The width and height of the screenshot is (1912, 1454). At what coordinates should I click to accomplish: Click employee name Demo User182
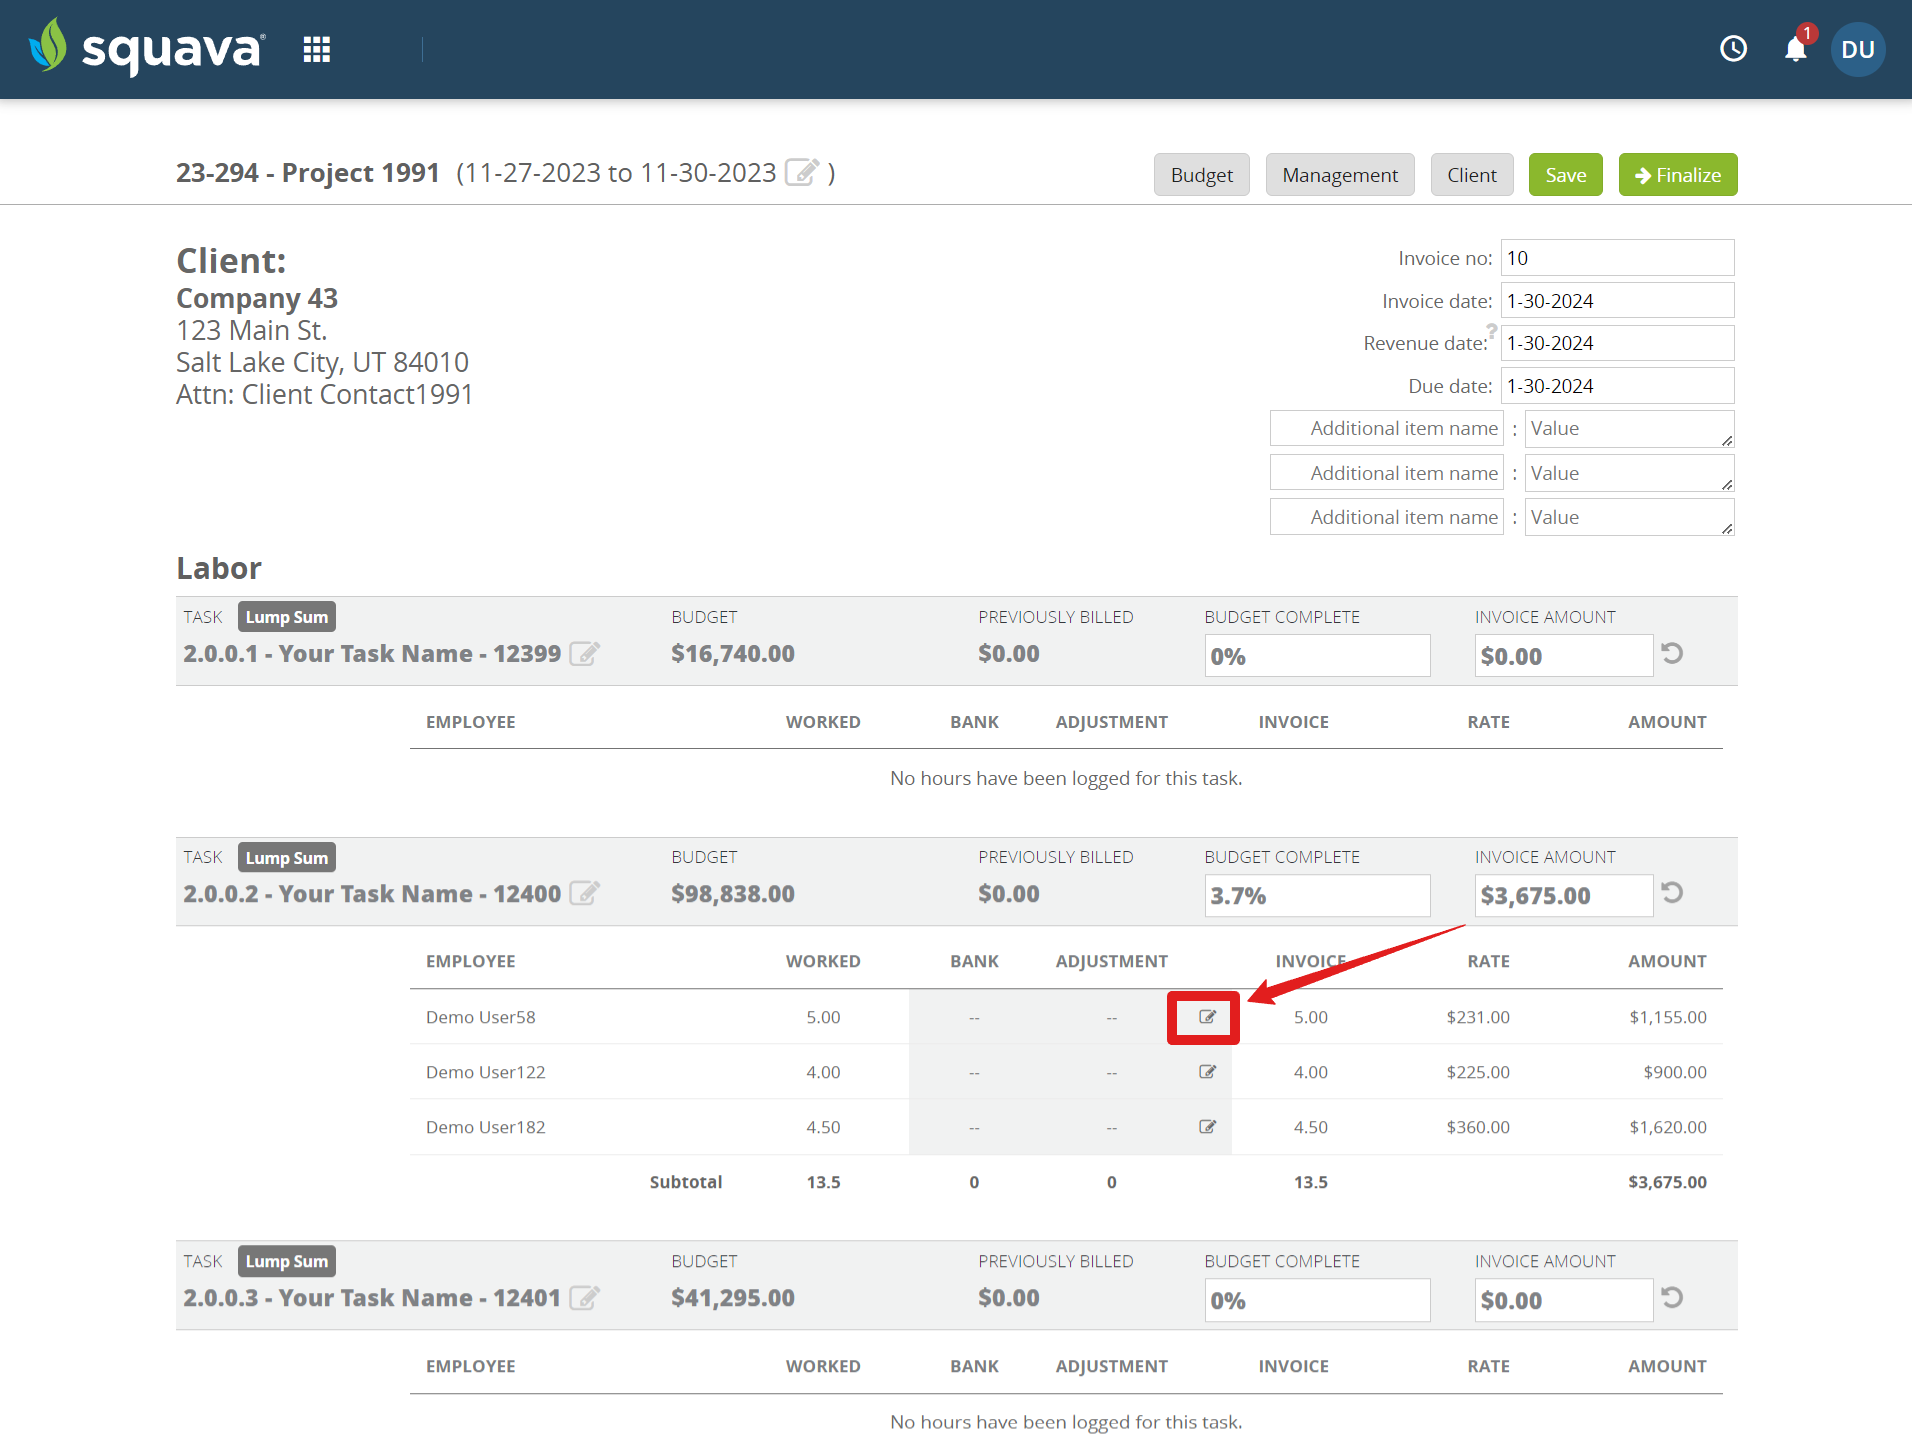[x=486, y=1127]
